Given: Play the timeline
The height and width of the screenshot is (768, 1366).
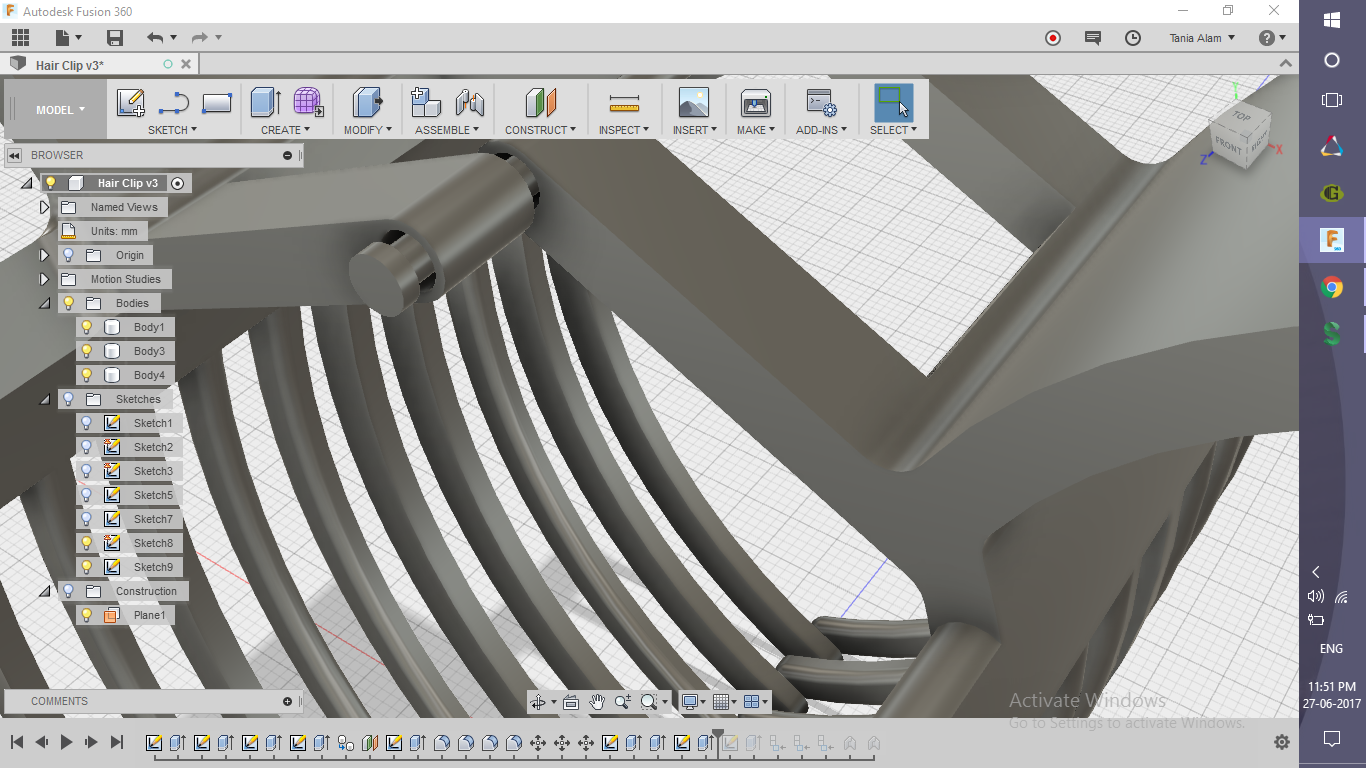Looking at the screenshot, I should [67, 742].
